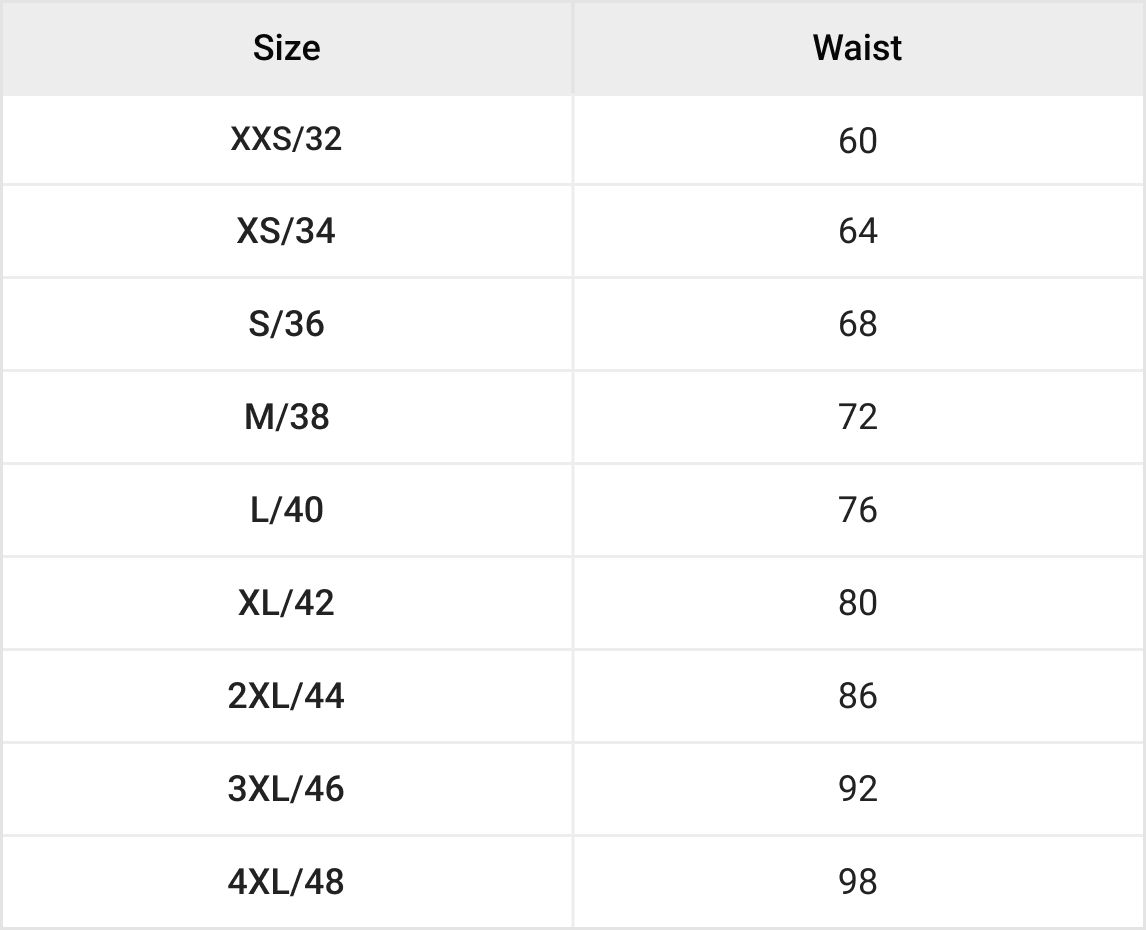Select the 3XL/46 size cell
This screenshot has height=930, width=1146.
tap(286, 788)
